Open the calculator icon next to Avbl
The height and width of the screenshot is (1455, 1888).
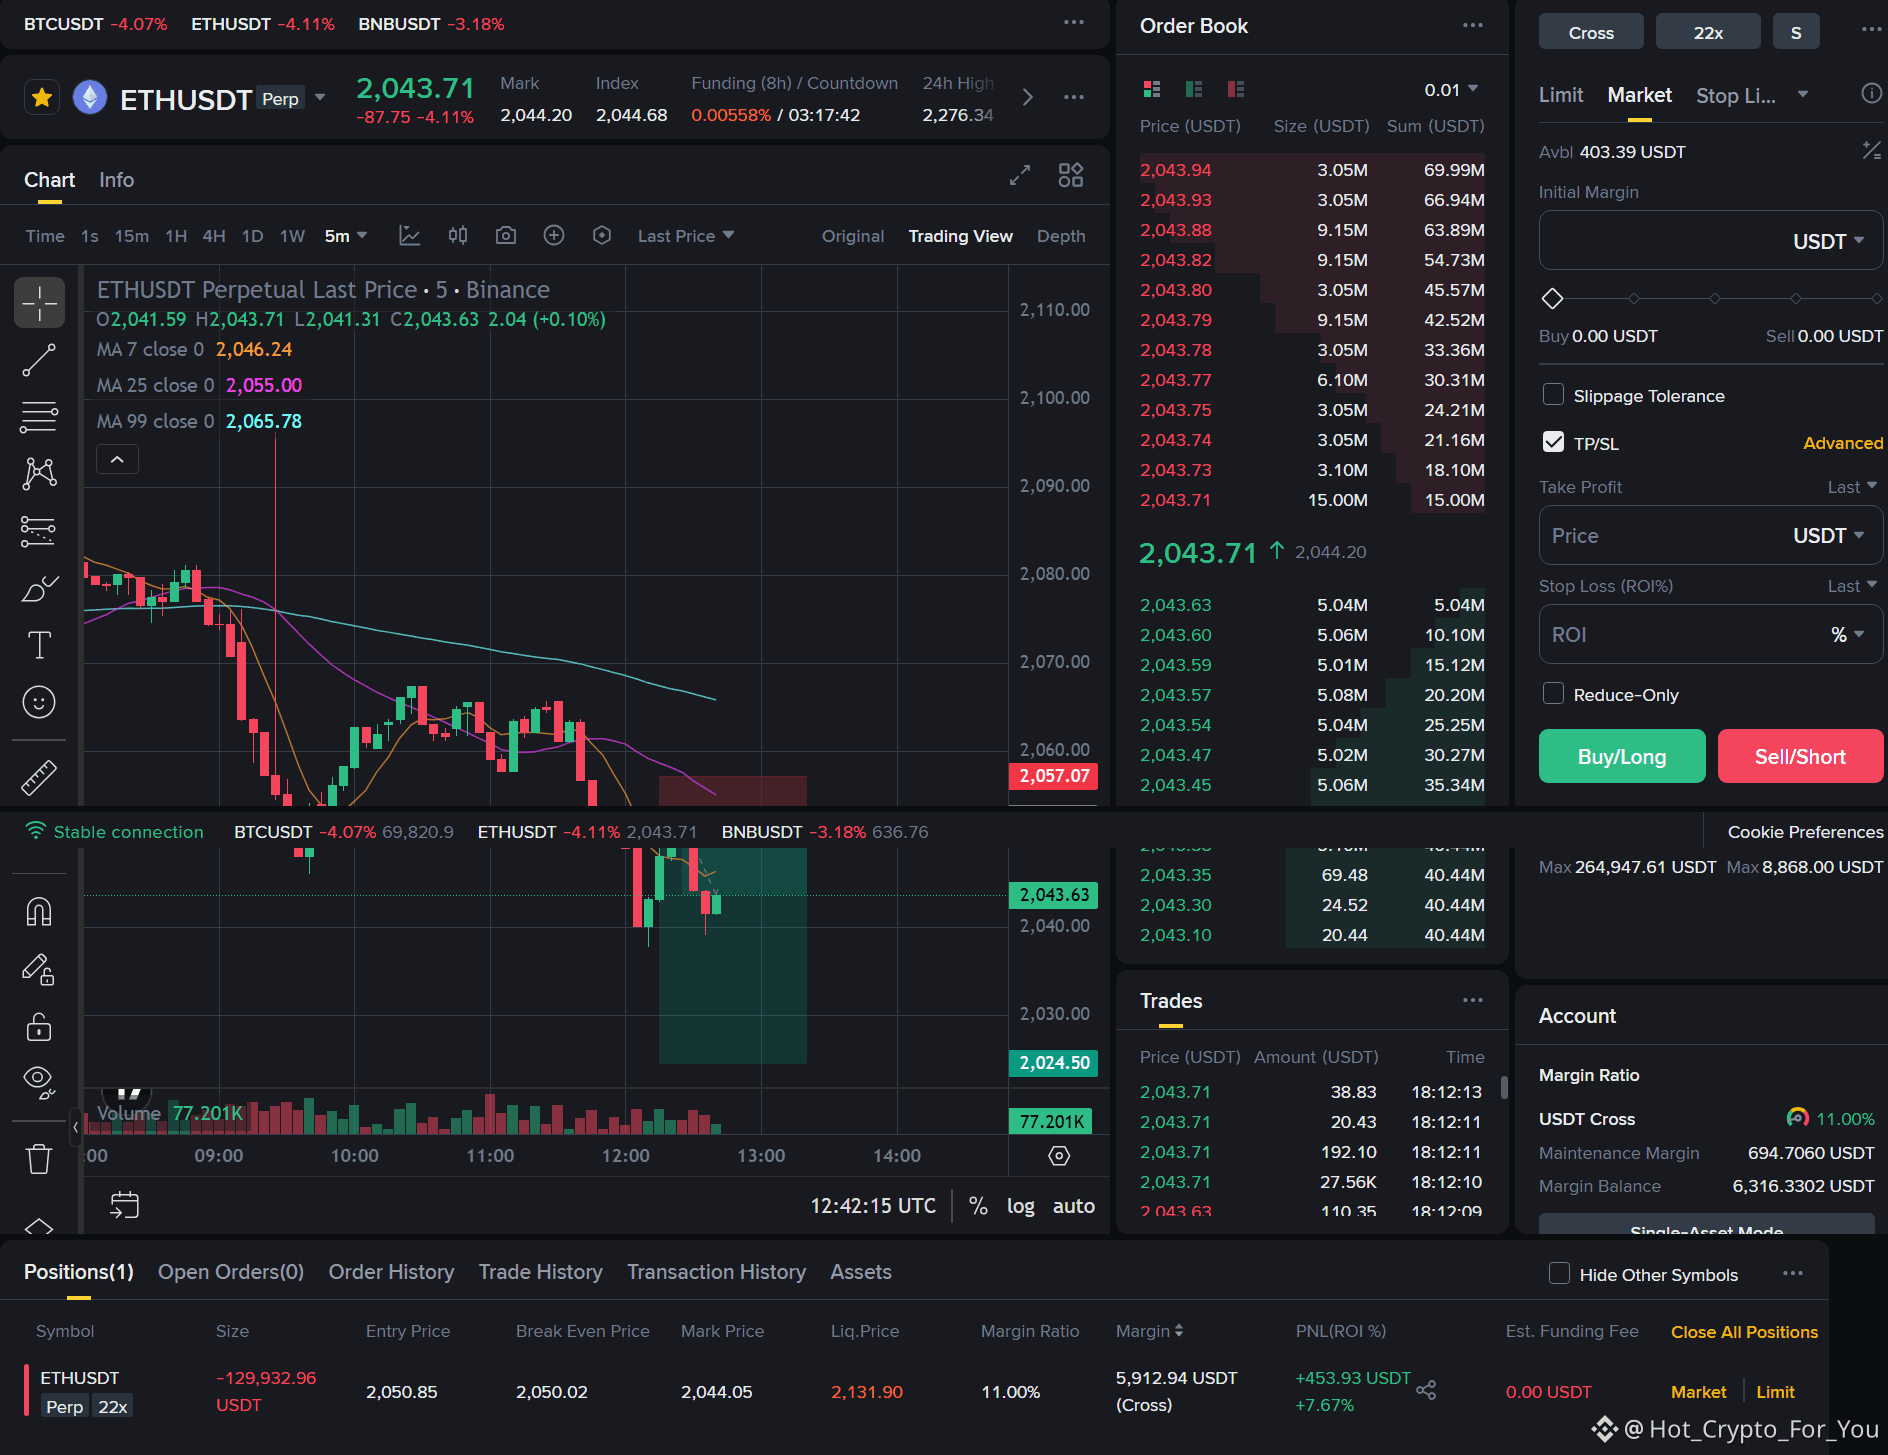(x=1871, y=151)
